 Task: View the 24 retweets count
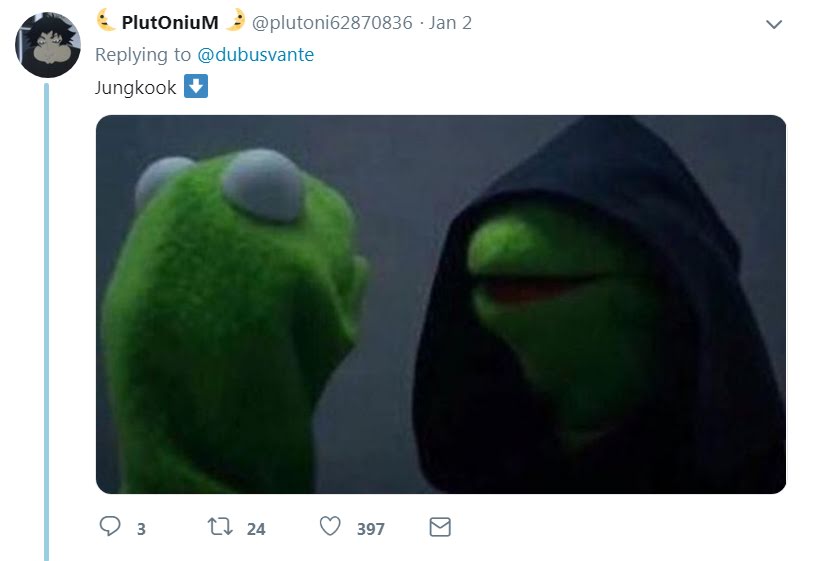[256, 529]
